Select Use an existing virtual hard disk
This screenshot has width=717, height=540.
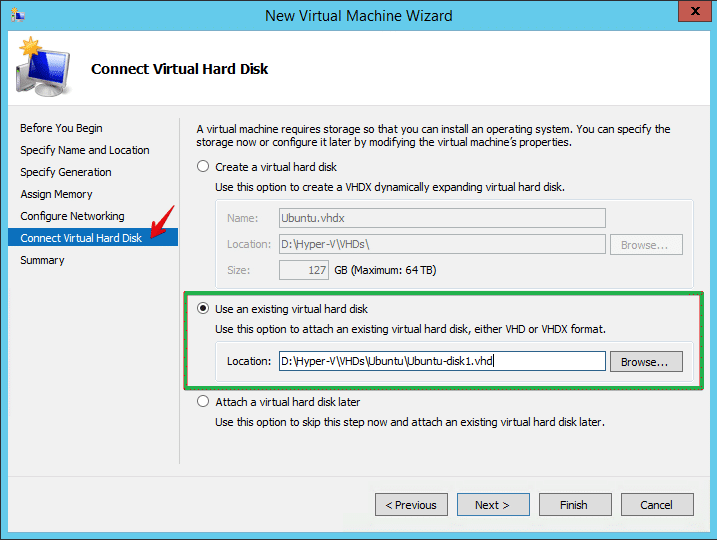(x=203, y=309)
